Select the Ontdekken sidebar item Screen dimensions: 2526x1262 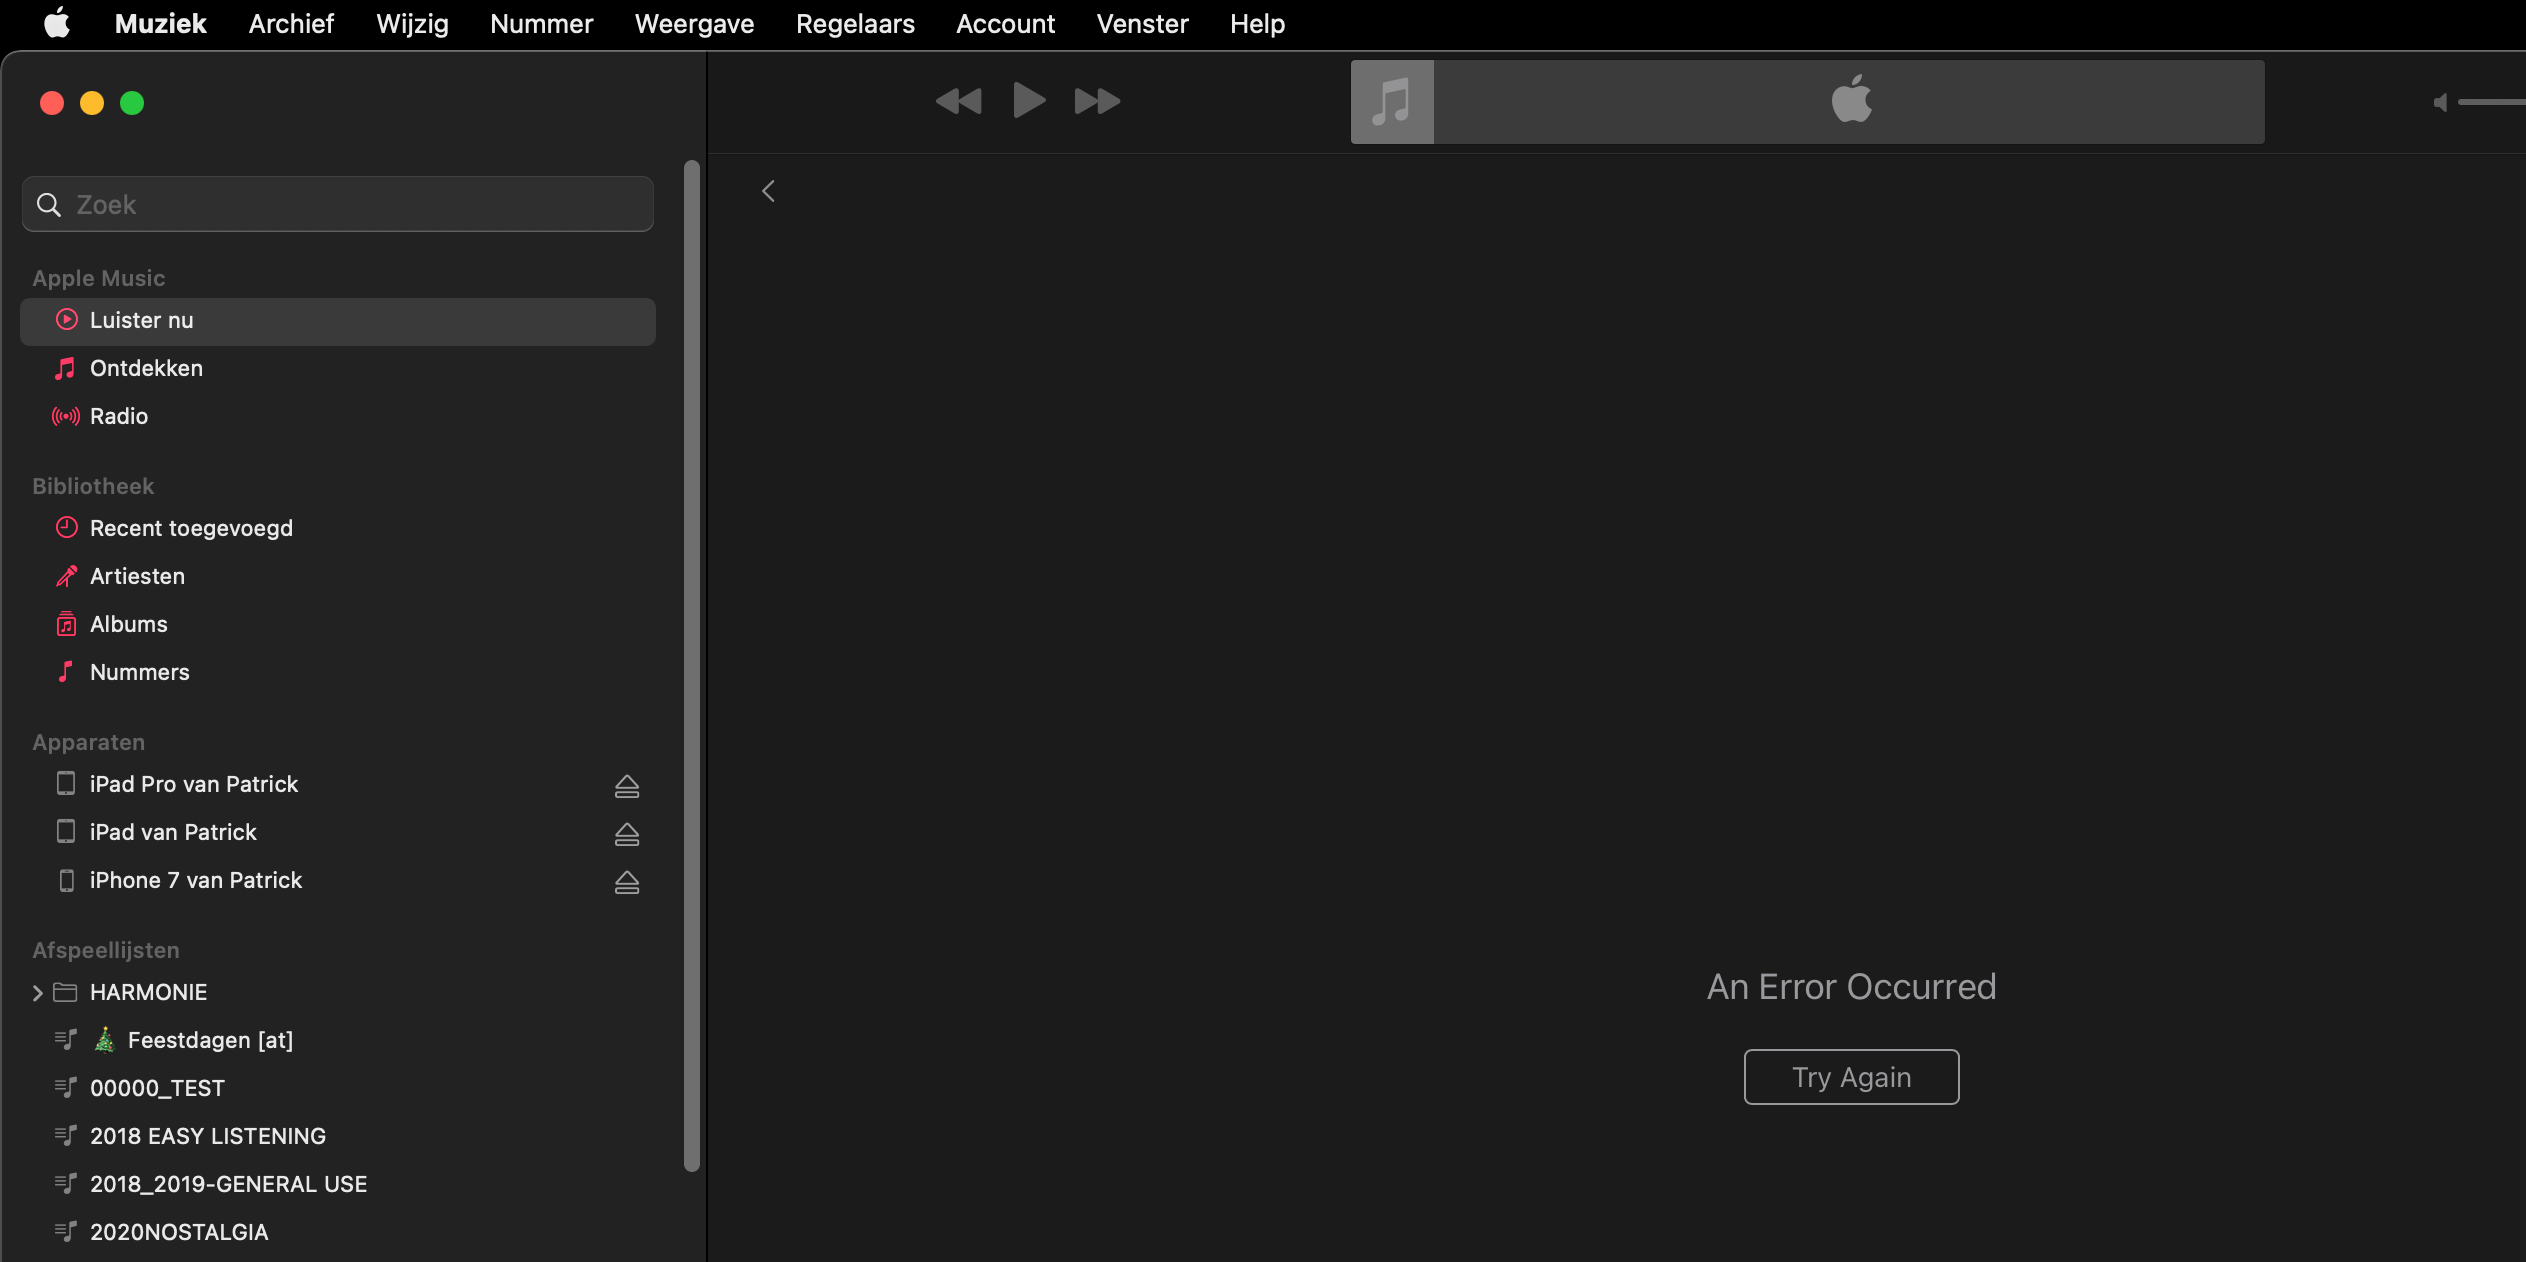point(146,368)
